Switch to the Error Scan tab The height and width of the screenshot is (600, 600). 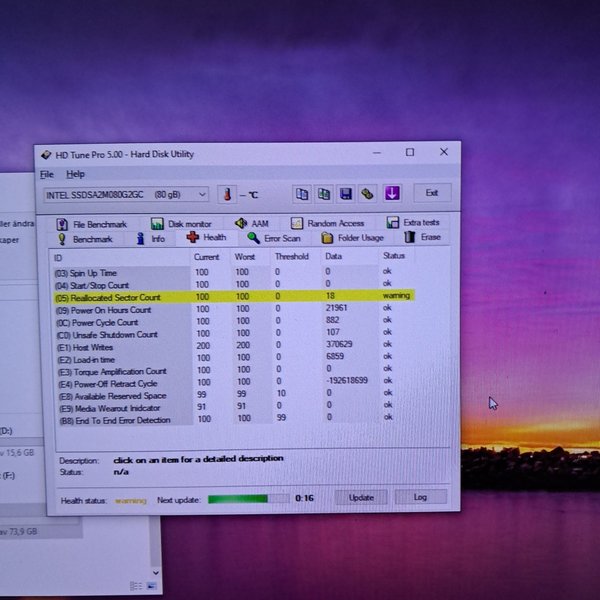(274, 238)
